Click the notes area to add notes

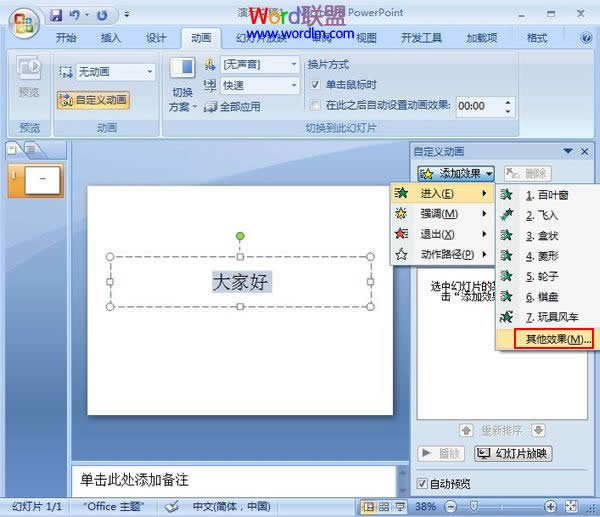(233, 480)
